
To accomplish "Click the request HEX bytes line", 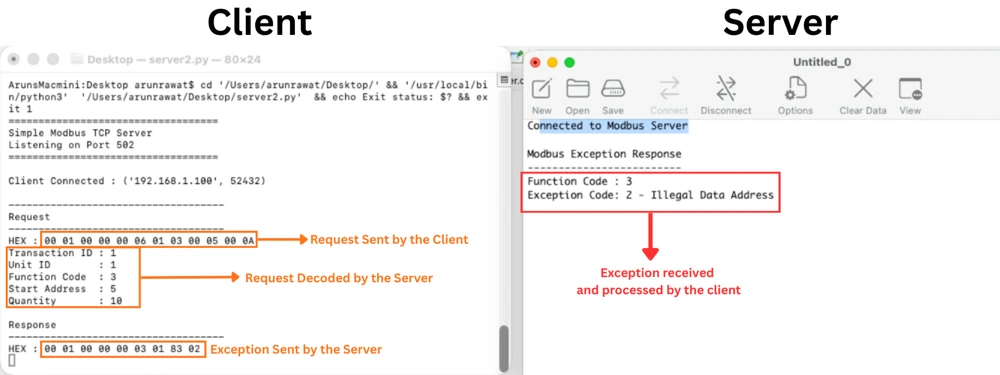I will coord(149,240).
